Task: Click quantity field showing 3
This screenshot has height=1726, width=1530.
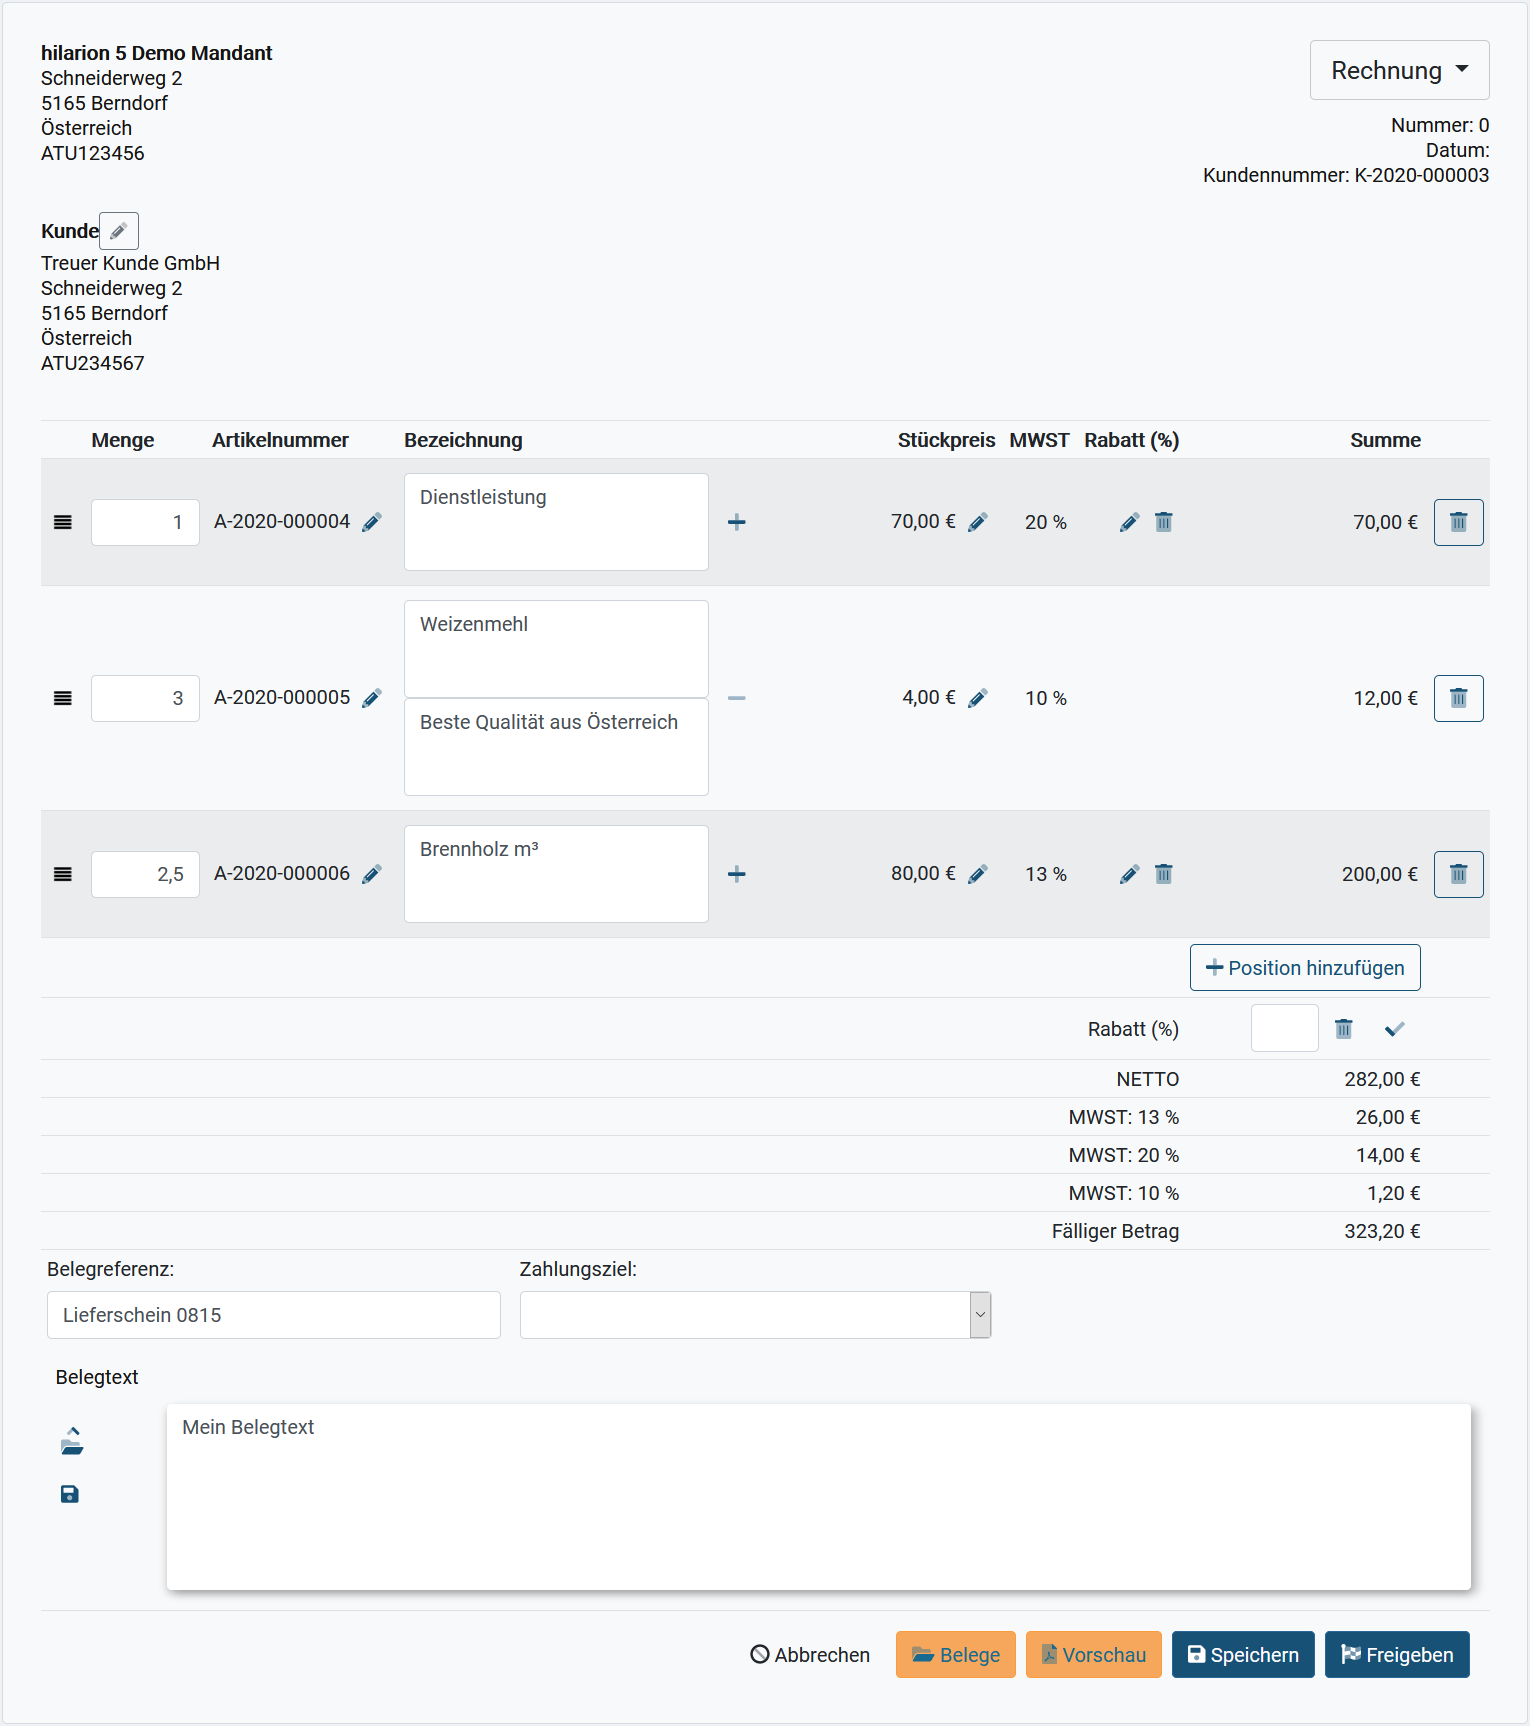Action: click(145, 698)
